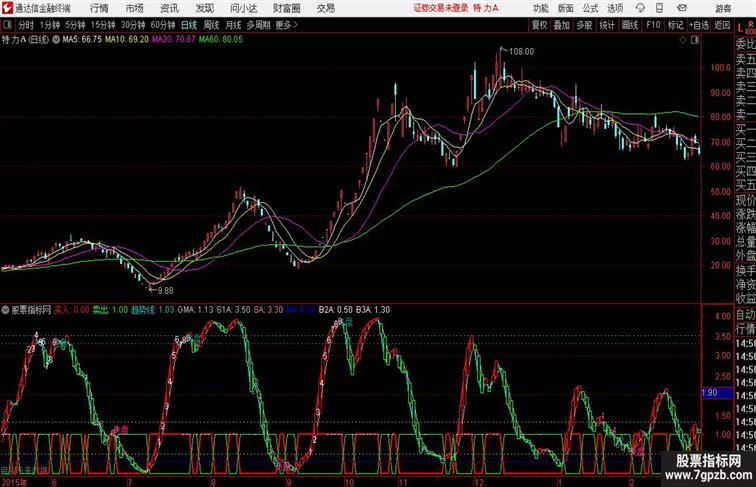
Task: Click 买入: 0.00 indicator readout
Action: 71,310
